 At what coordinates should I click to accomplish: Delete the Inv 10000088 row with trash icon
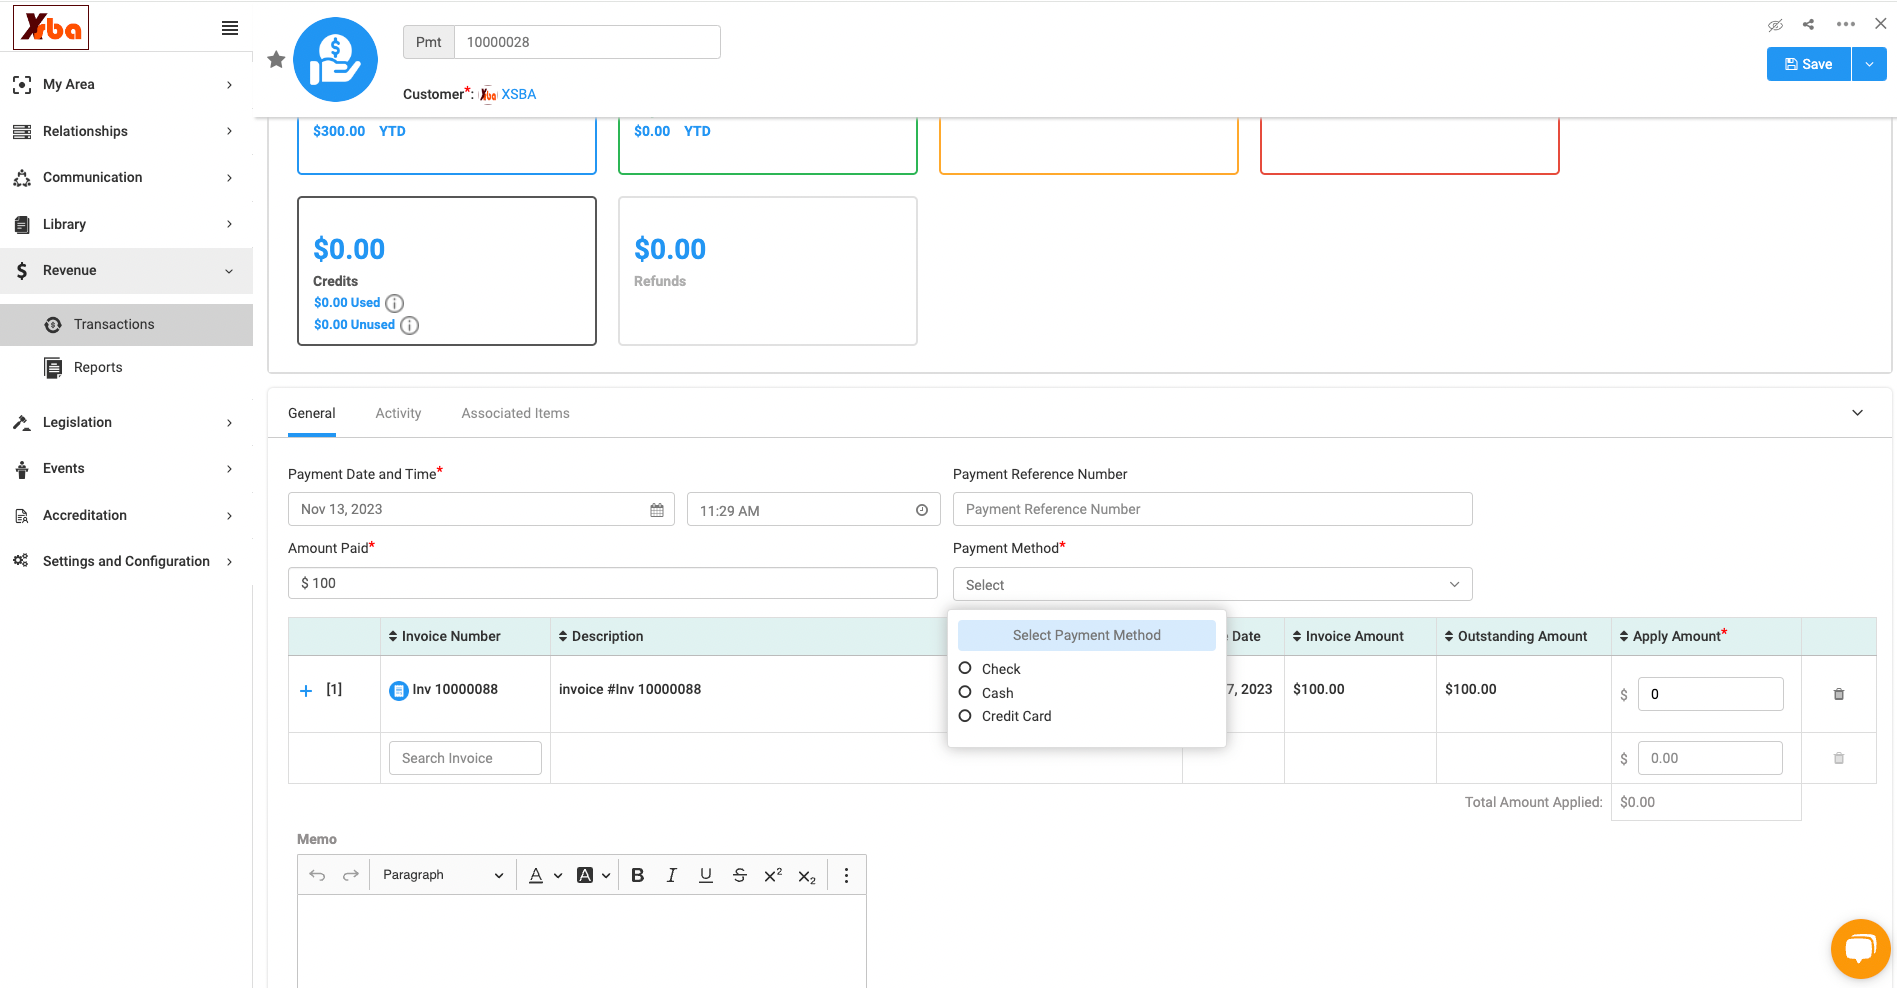tap(1838, 694)
